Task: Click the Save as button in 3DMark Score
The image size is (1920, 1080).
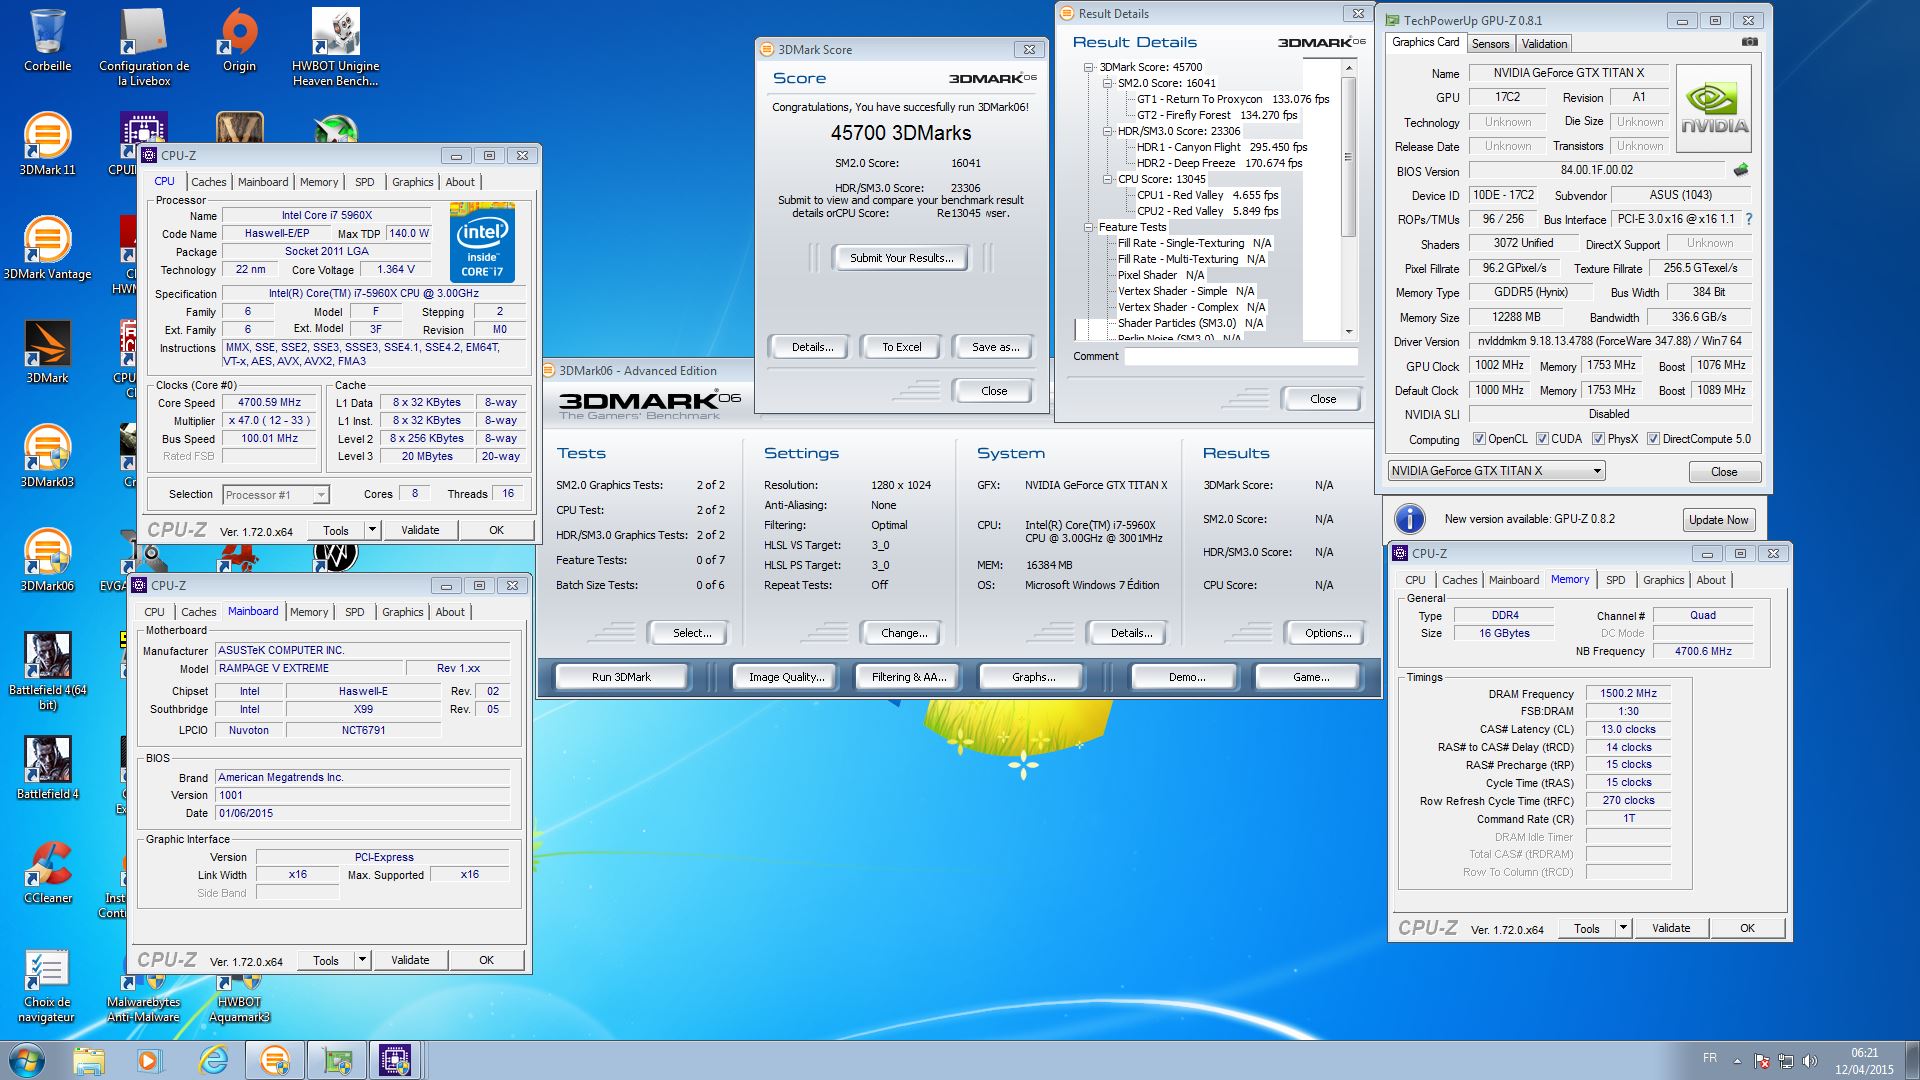Action: tap(995, 347)
